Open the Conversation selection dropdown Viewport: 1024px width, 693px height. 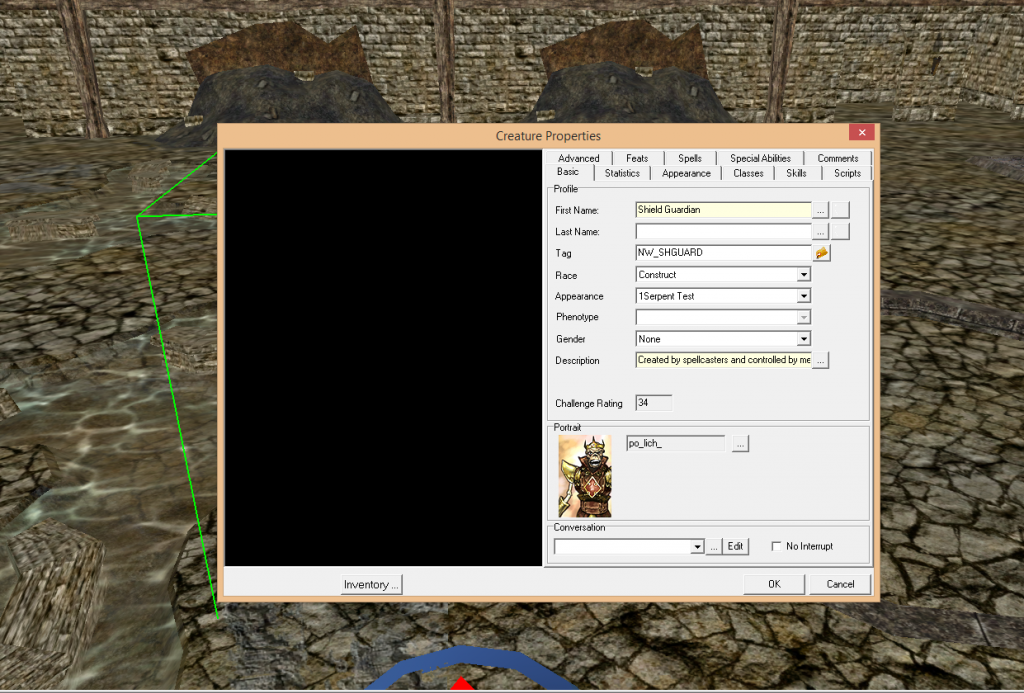(x=697, y=546)
